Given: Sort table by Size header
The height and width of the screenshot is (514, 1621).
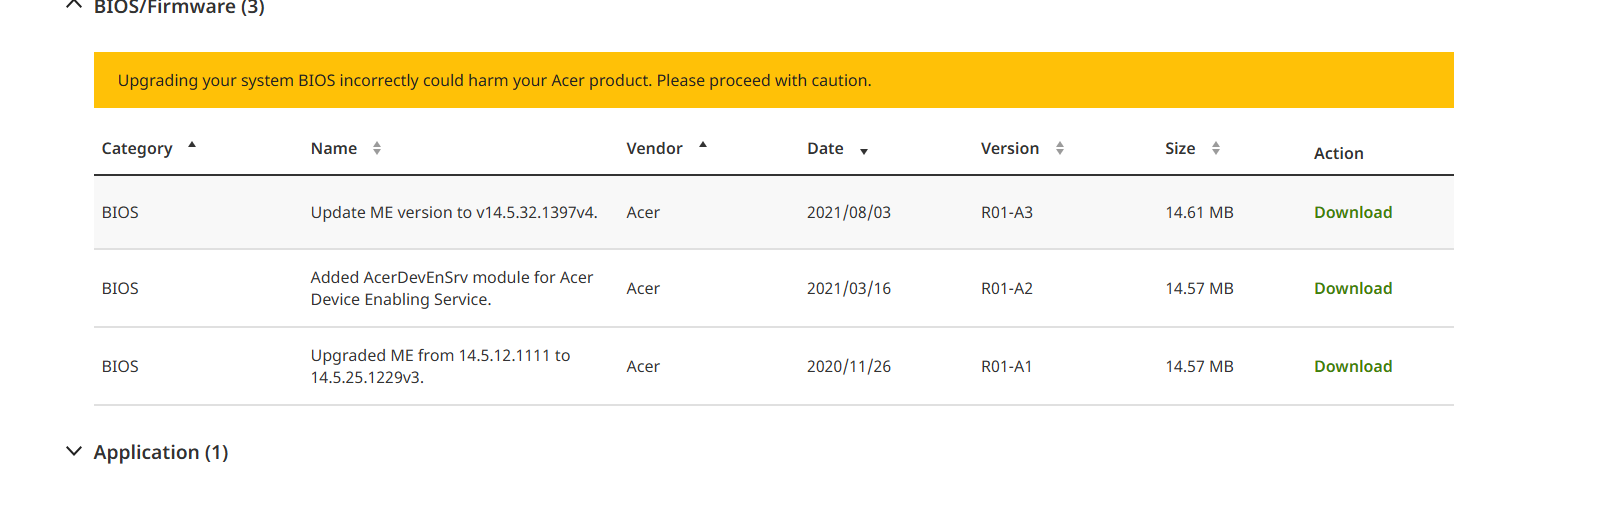Looking at the screenshot, I should 1180,148.
